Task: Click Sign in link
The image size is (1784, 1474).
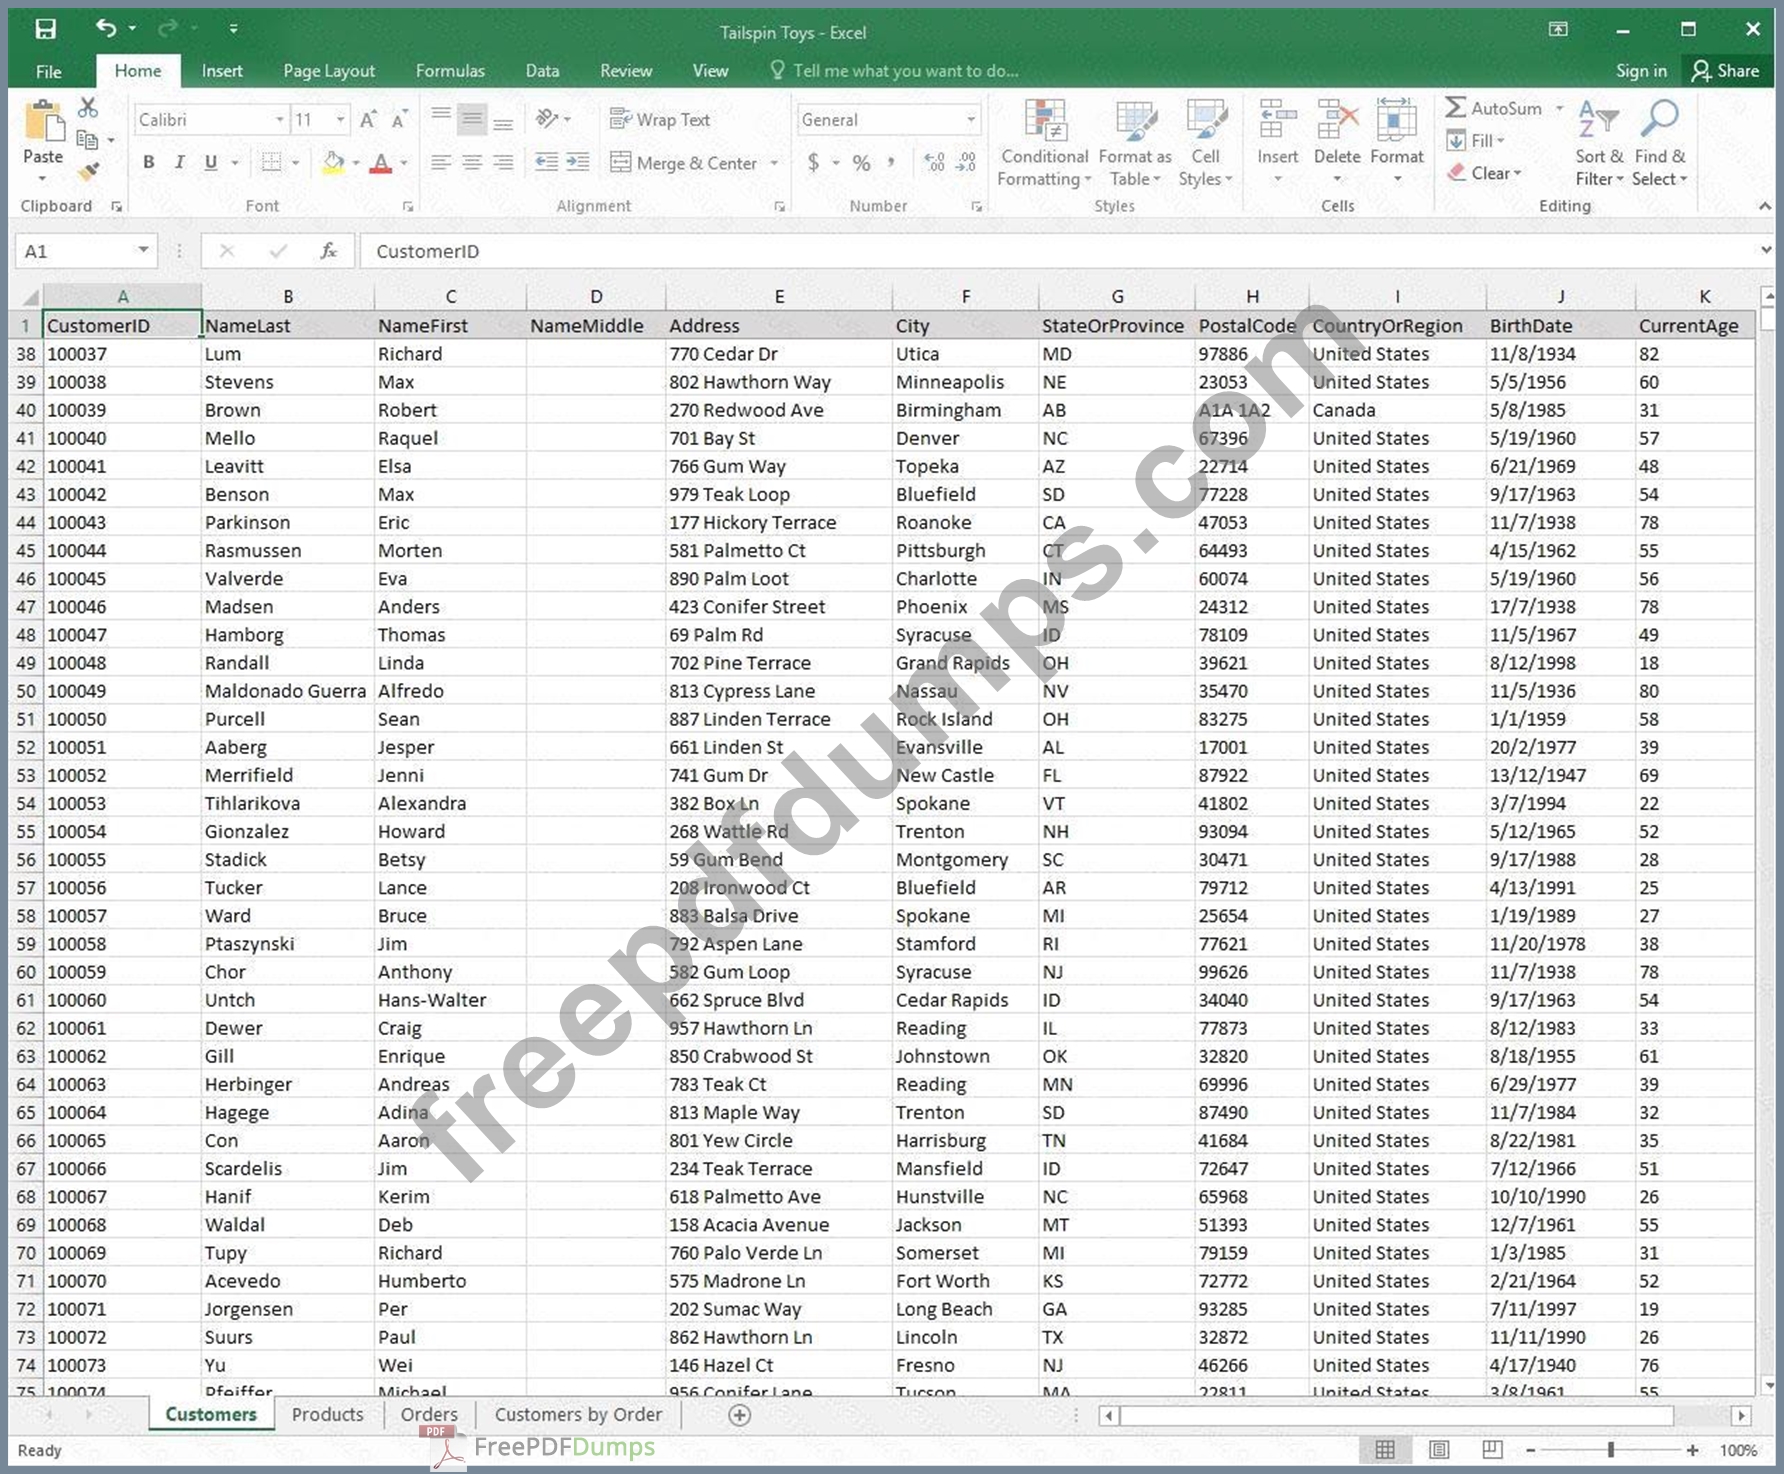Action: tap(1641, 71)
